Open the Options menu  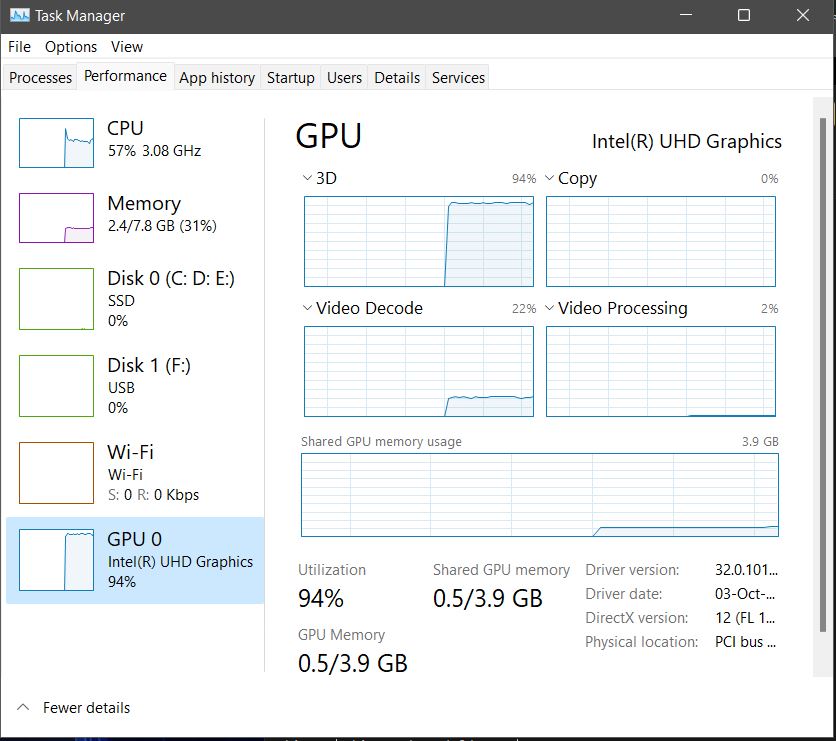tap(71, 47)
